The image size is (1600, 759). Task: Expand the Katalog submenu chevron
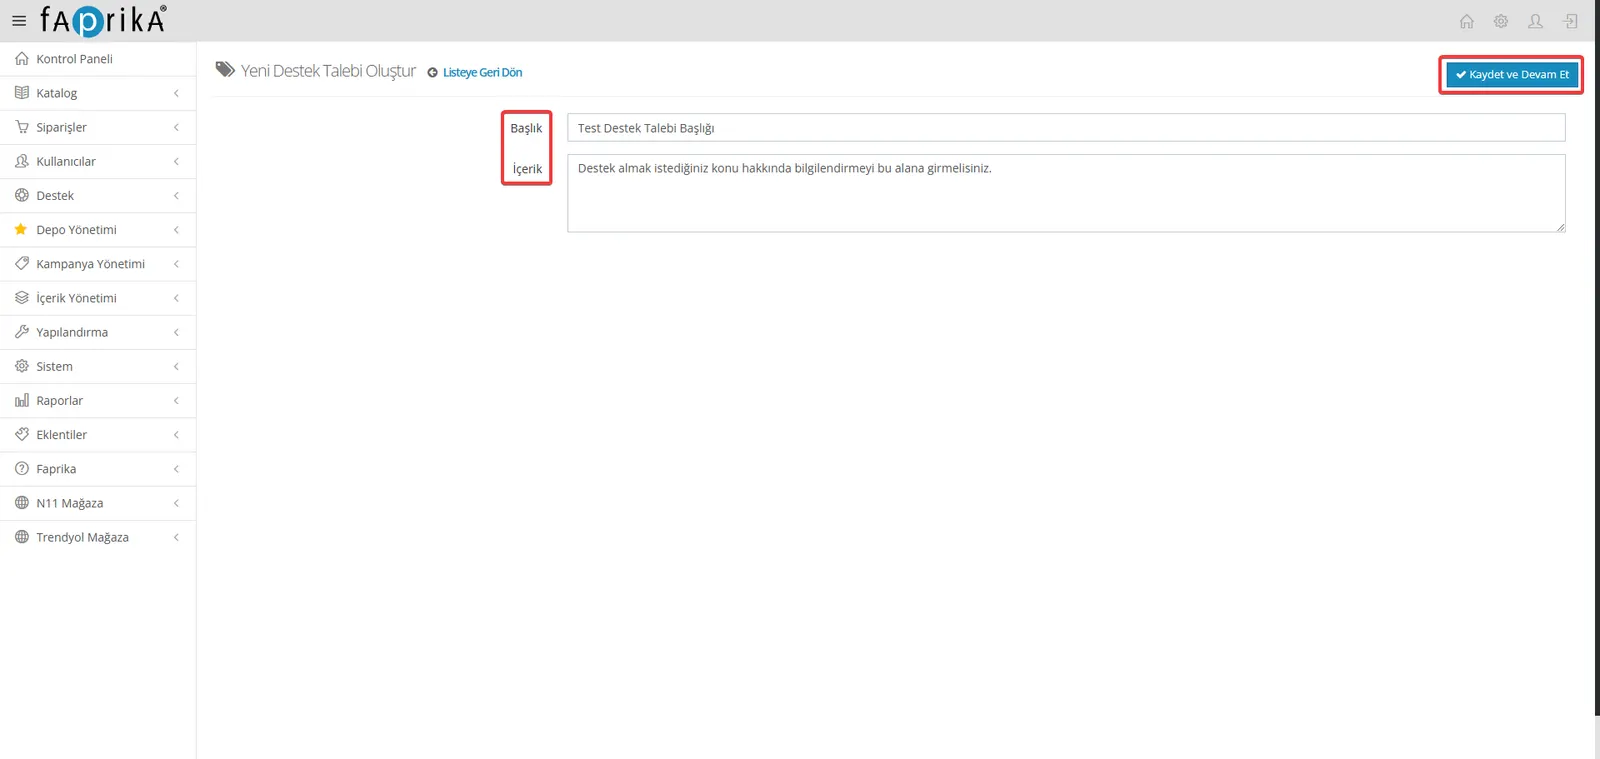pyautogui.click(x=176, y=93)
